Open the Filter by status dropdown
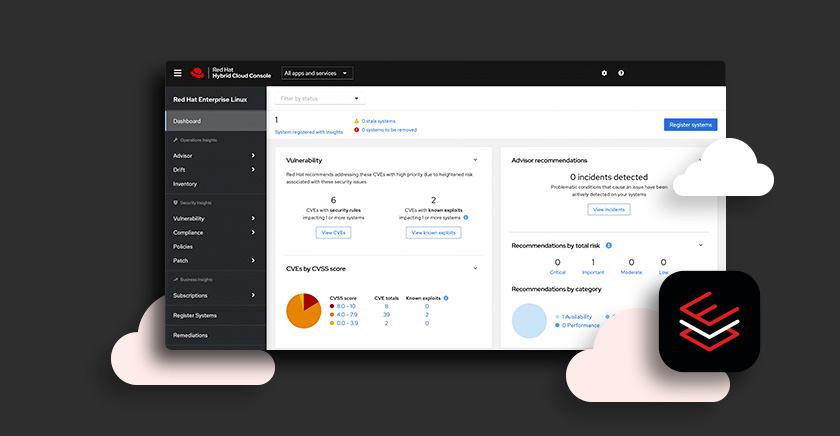 320,98
